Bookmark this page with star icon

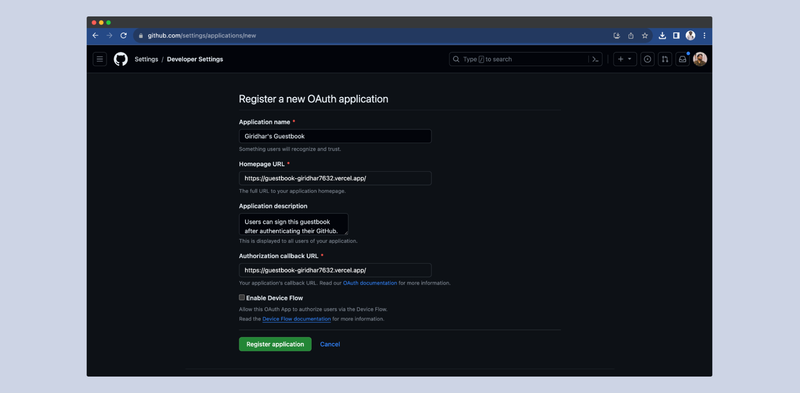point(645,36)
